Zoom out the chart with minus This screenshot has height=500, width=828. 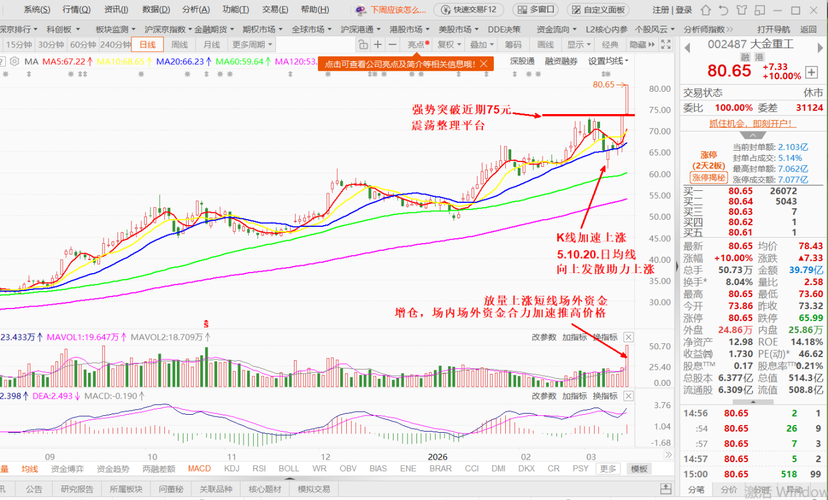point(392,44)
